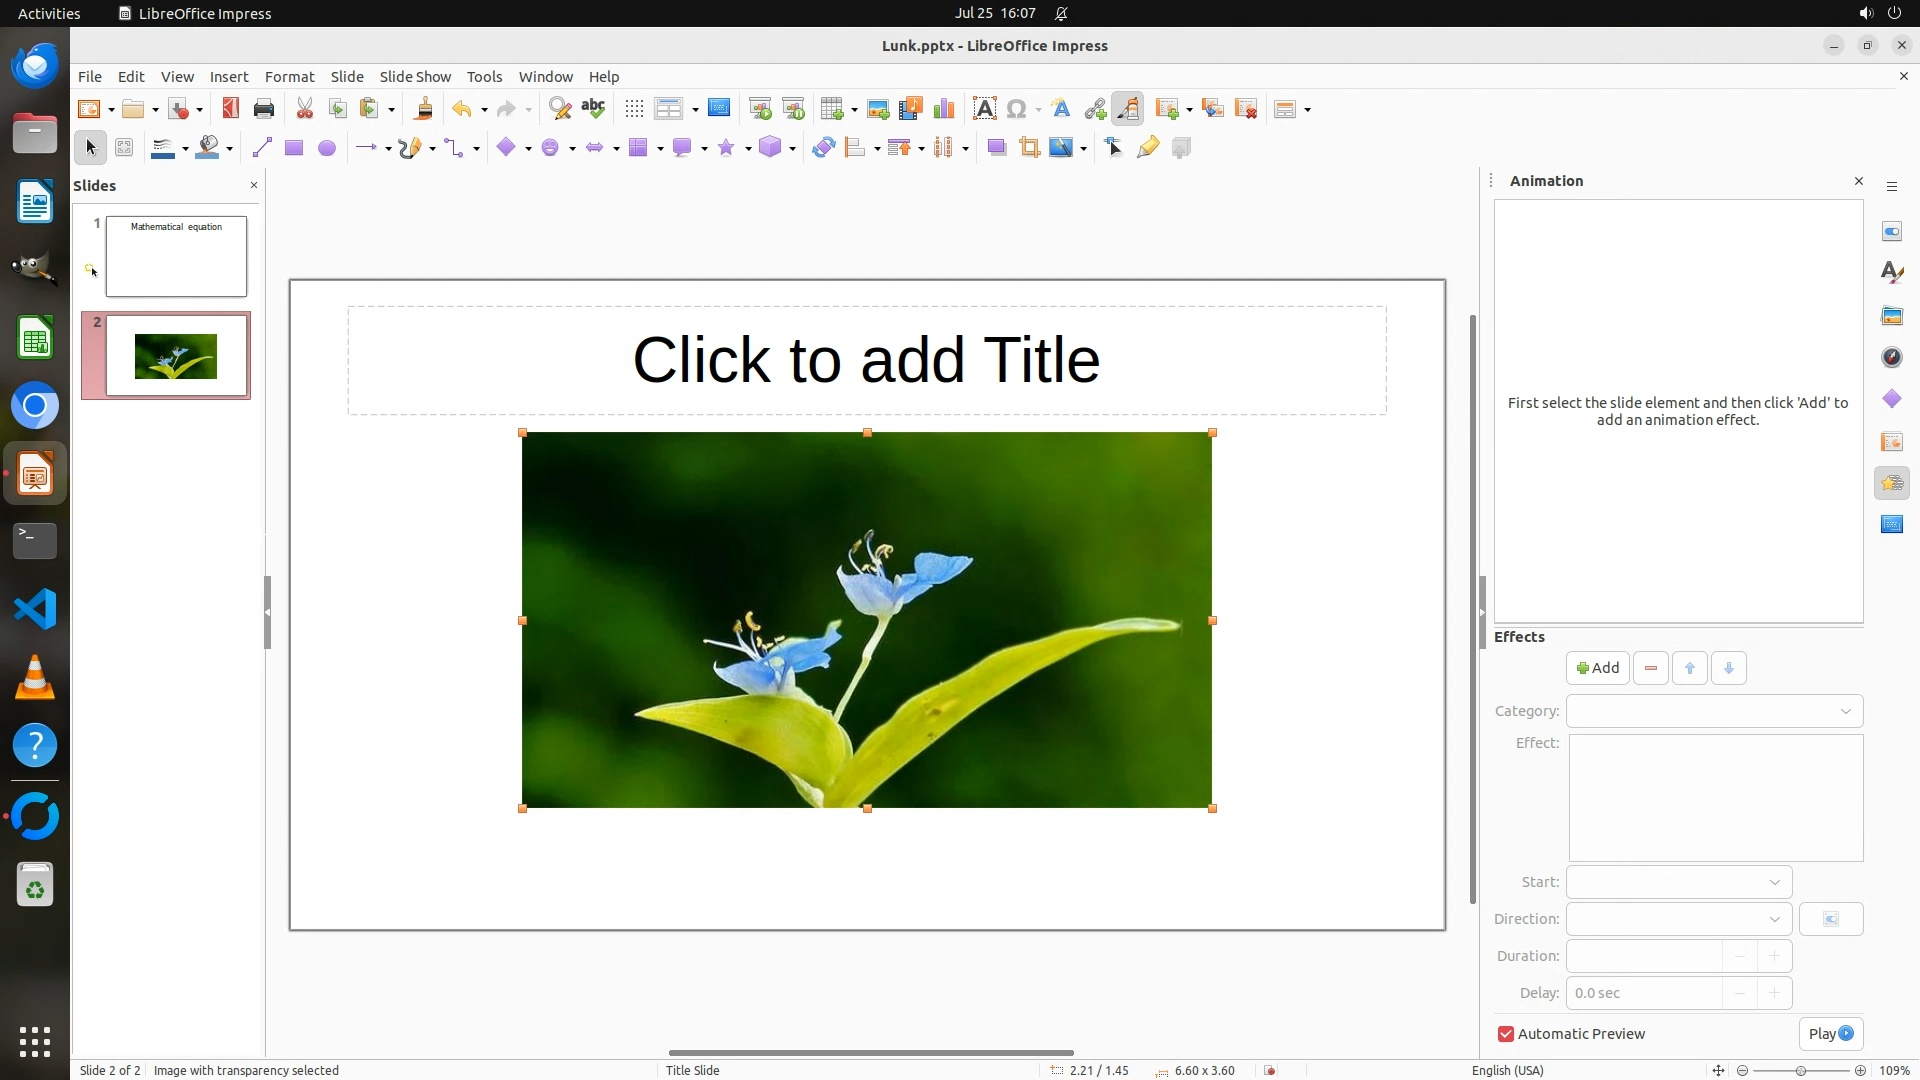Image resolution: width=1920 pixels, height=1080 pixels.
Task: Expand the Start dropdown in Animation panel
Action: (x=1678, y=882)
